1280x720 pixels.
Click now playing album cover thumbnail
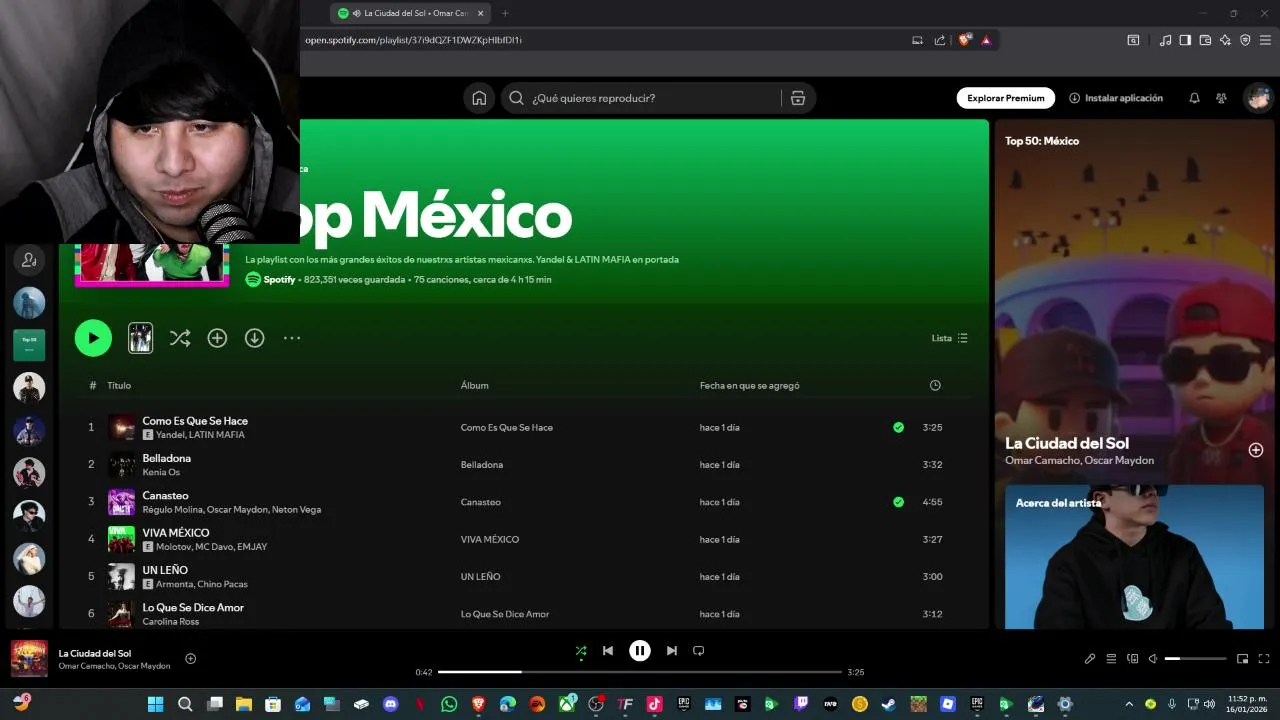pos(29,658)
